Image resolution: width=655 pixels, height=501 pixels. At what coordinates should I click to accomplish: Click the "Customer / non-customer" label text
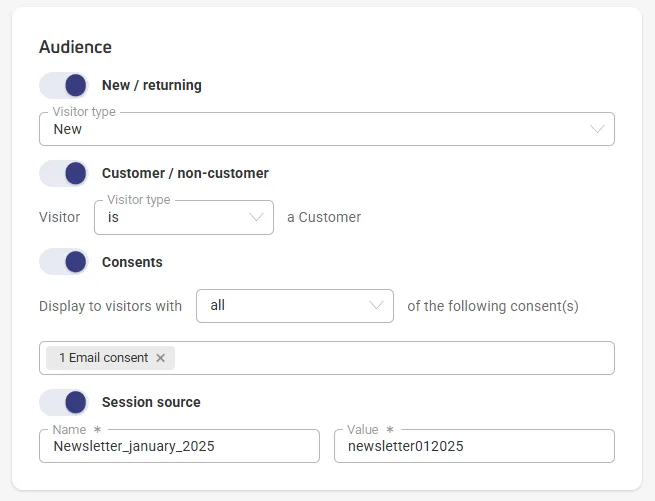pyautogui.click(x=185, y=173)
